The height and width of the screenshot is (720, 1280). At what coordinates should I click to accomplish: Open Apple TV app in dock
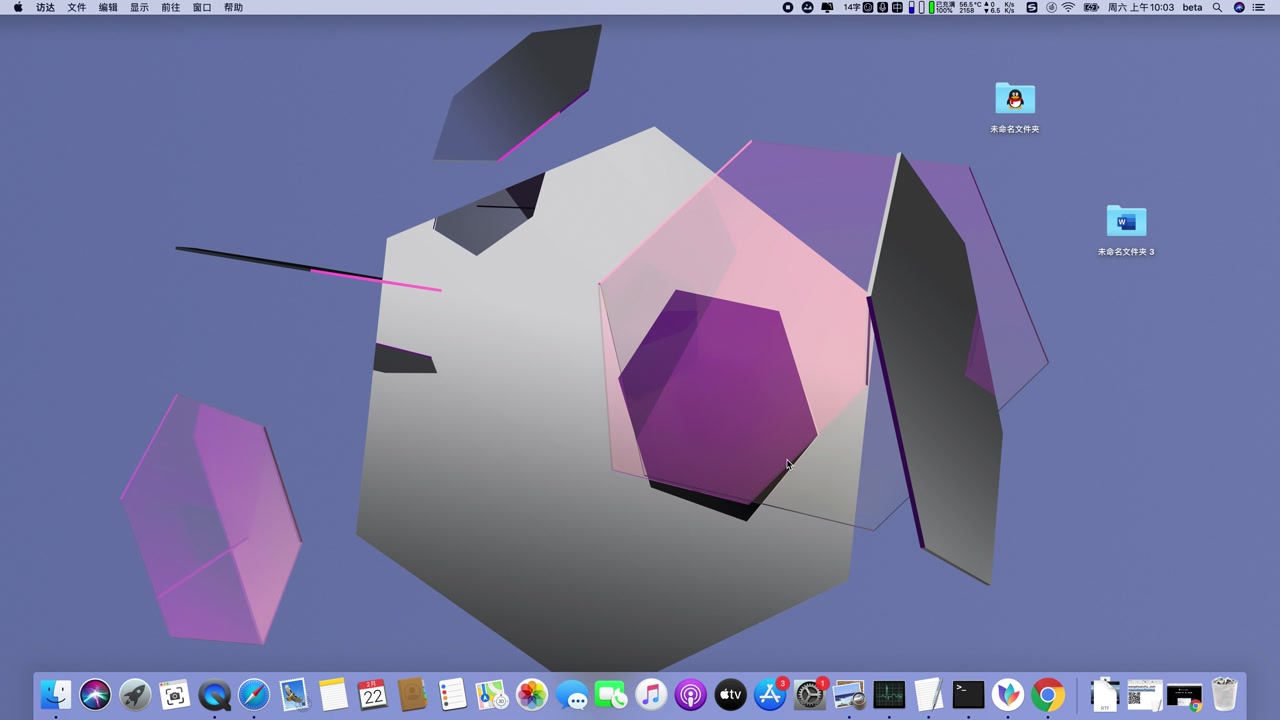[730, 694]
